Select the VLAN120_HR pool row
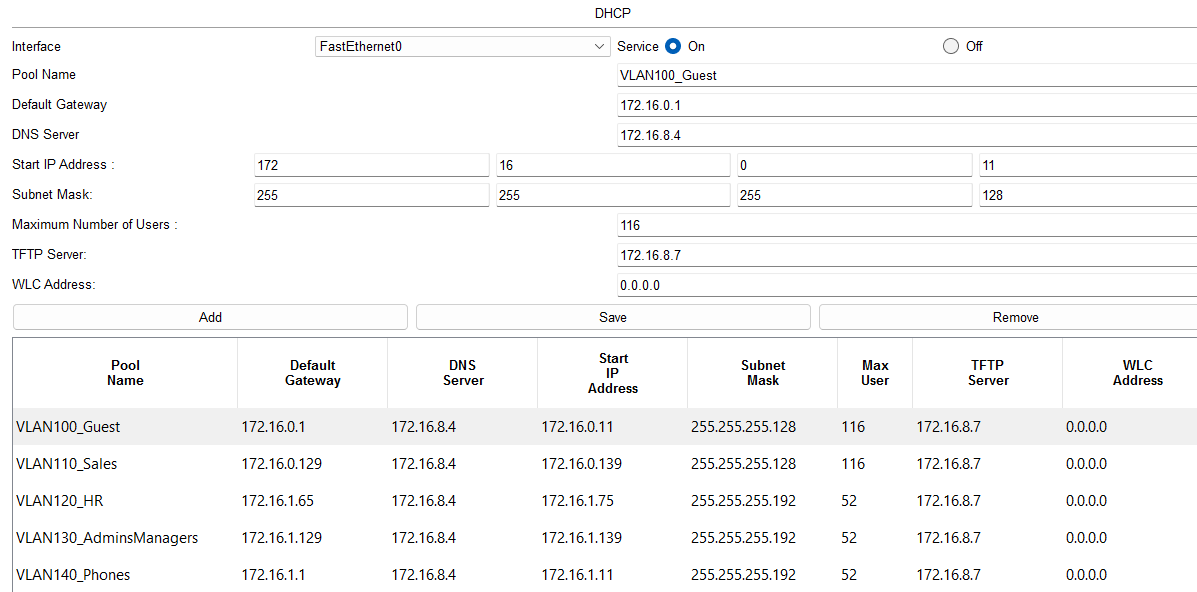The width and height of the screenshot is (1197, 592). pyautogui.click(x=605, y=501)
